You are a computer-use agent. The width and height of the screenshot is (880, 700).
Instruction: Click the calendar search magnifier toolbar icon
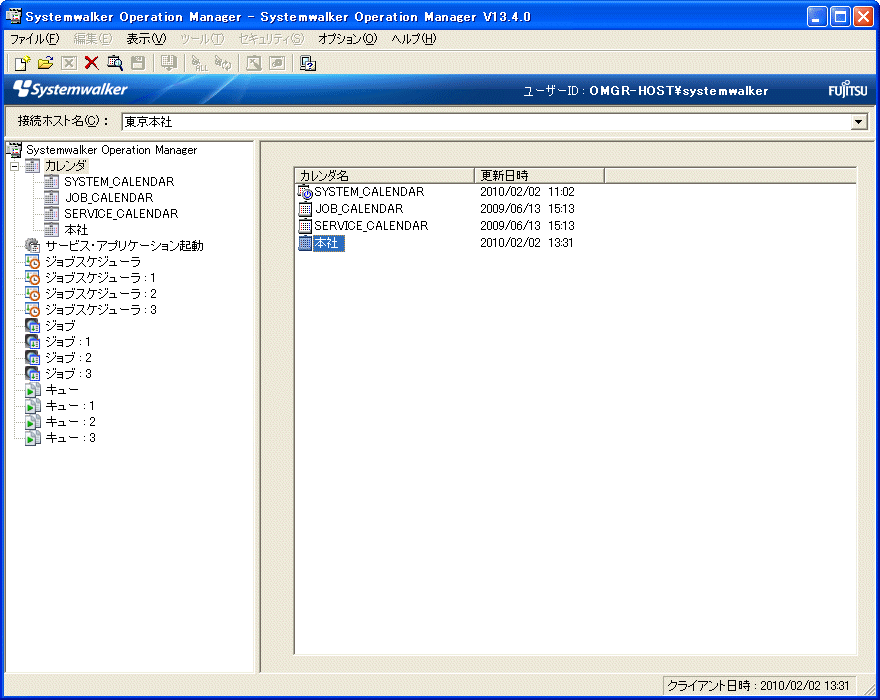point(115,63)
